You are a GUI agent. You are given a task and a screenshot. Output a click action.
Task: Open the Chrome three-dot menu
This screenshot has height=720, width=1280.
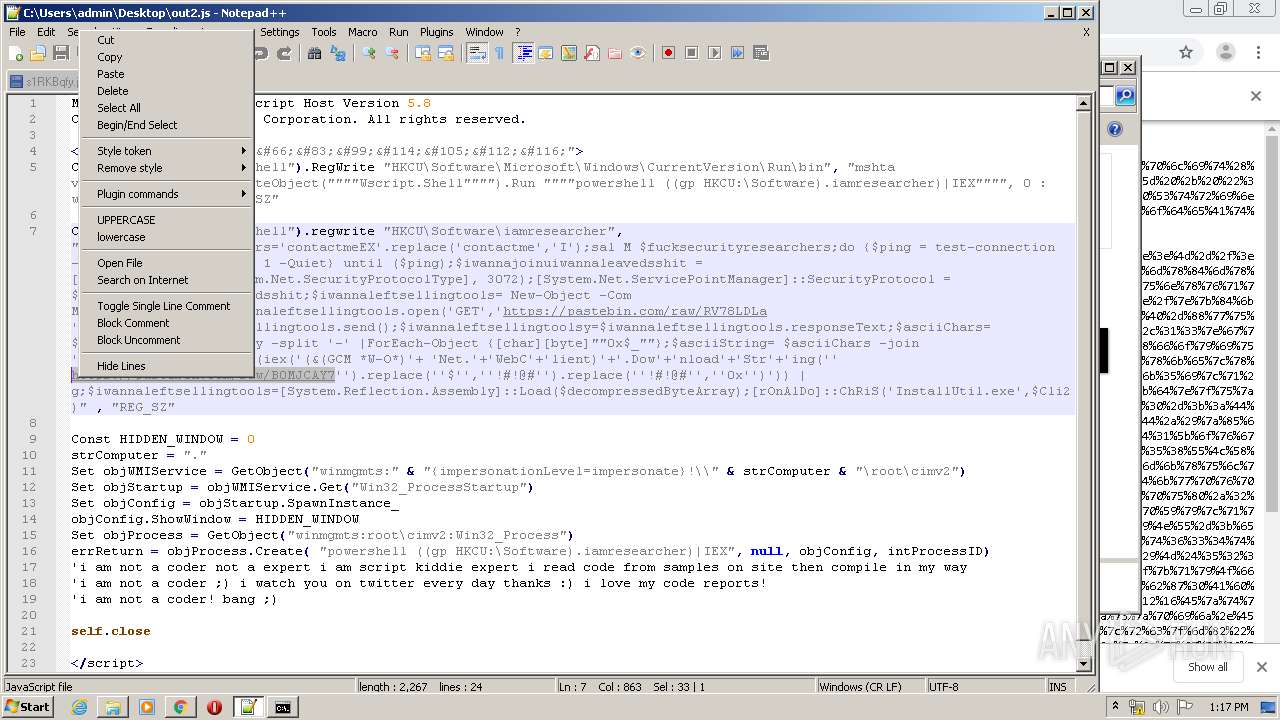(1256, 52)
